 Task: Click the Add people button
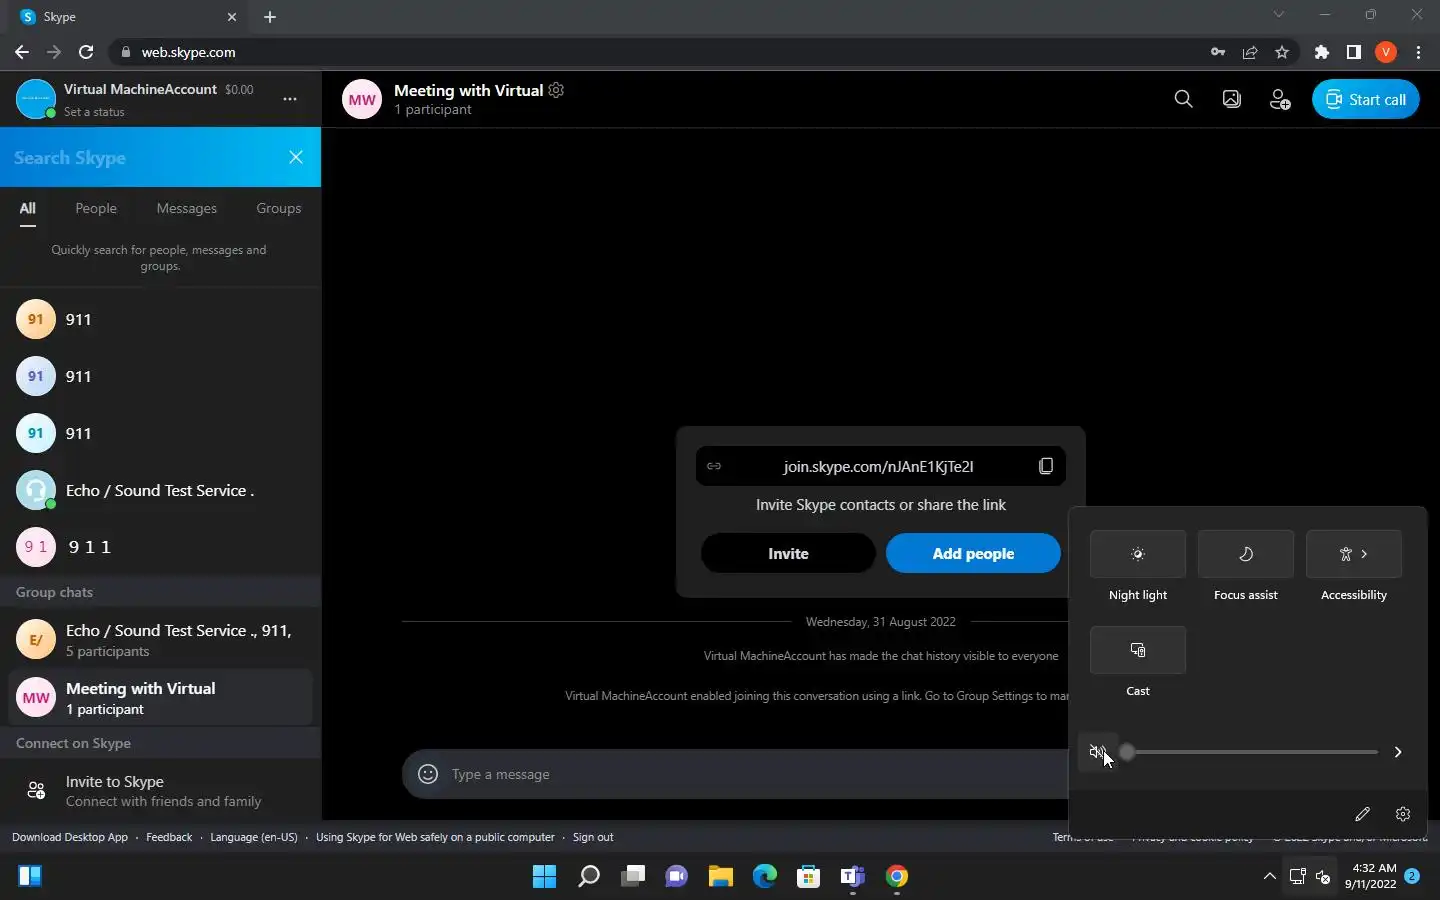pos(973,553)
